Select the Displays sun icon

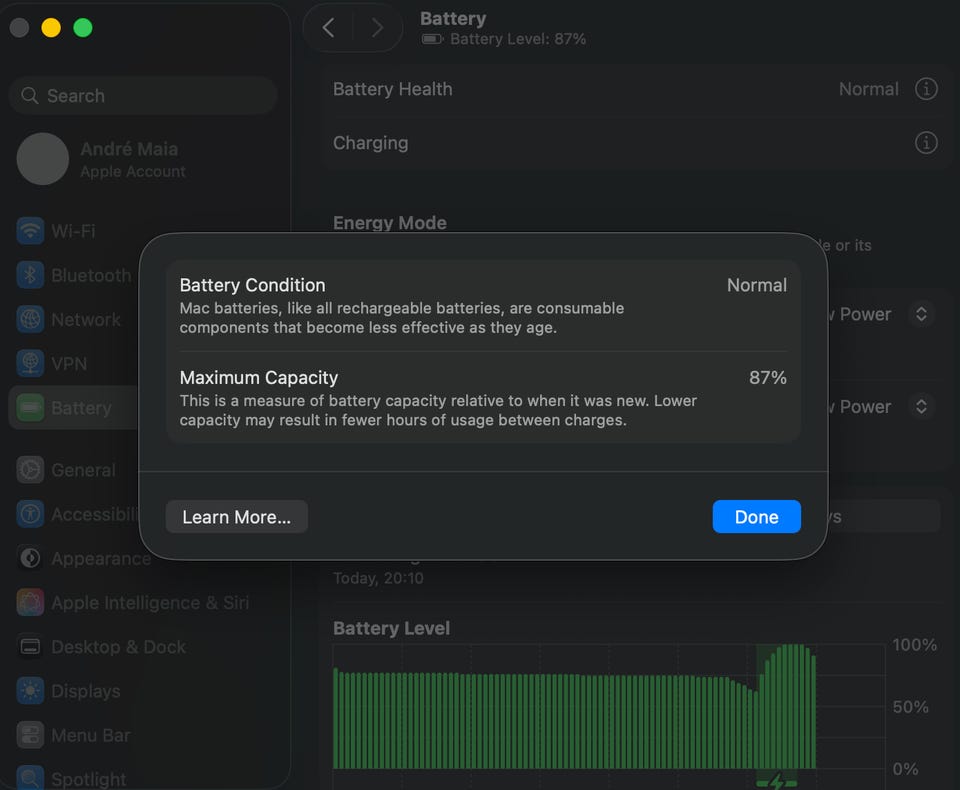tap(30, 691)
